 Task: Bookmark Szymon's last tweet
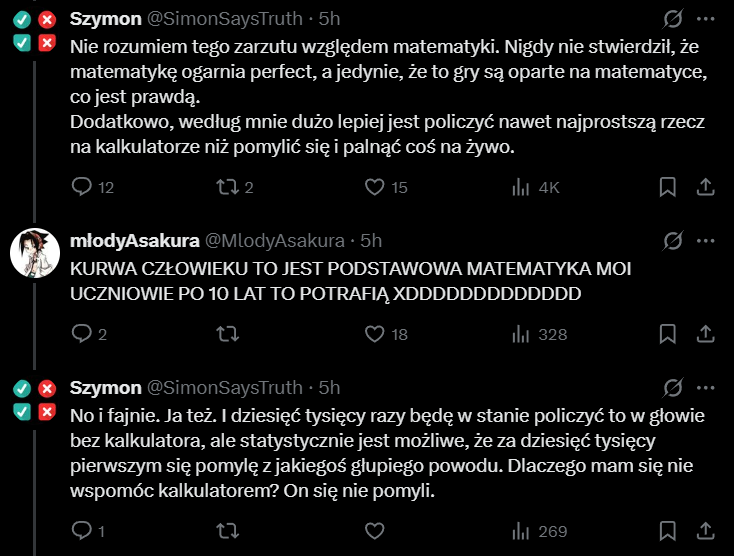(667, 530)
